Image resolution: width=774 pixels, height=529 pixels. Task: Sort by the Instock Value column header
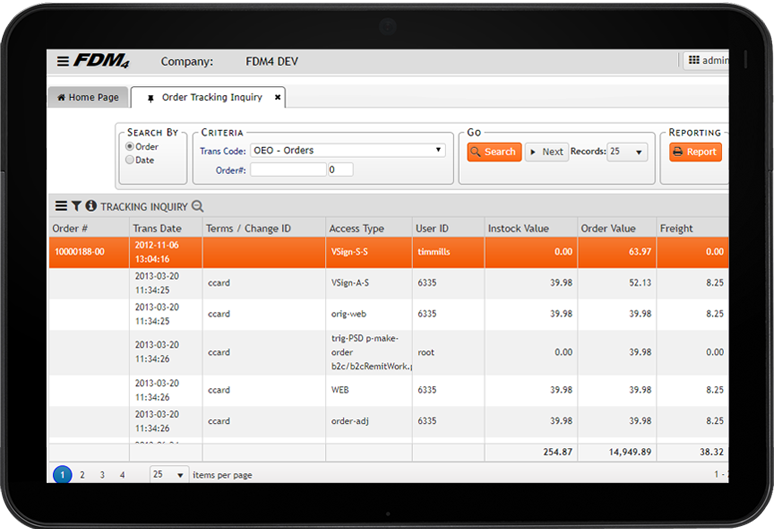tap(531, 228)
